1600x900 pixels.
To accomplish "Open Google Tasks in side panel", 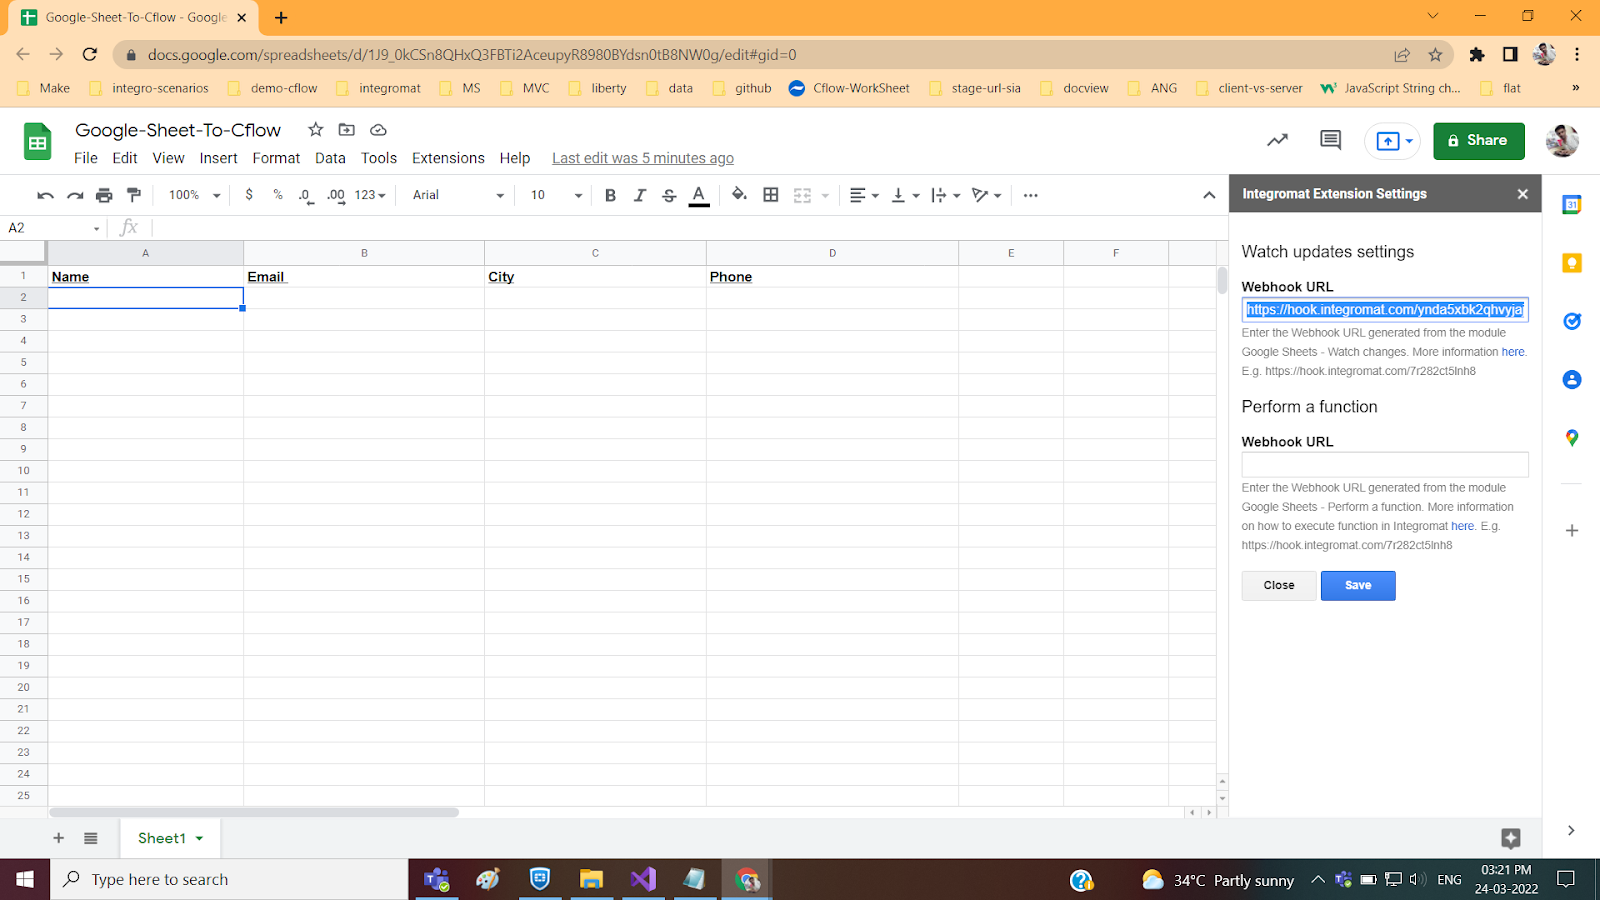I will [x=1572, y=321].
